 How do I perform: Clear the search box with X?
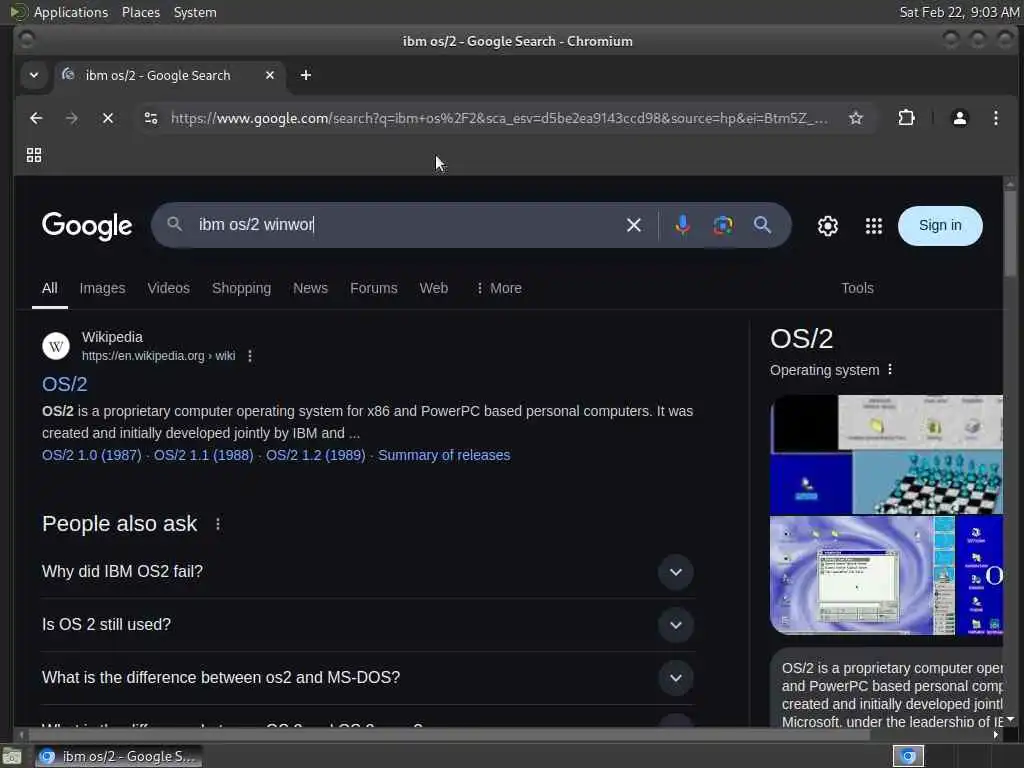(633, 225)
